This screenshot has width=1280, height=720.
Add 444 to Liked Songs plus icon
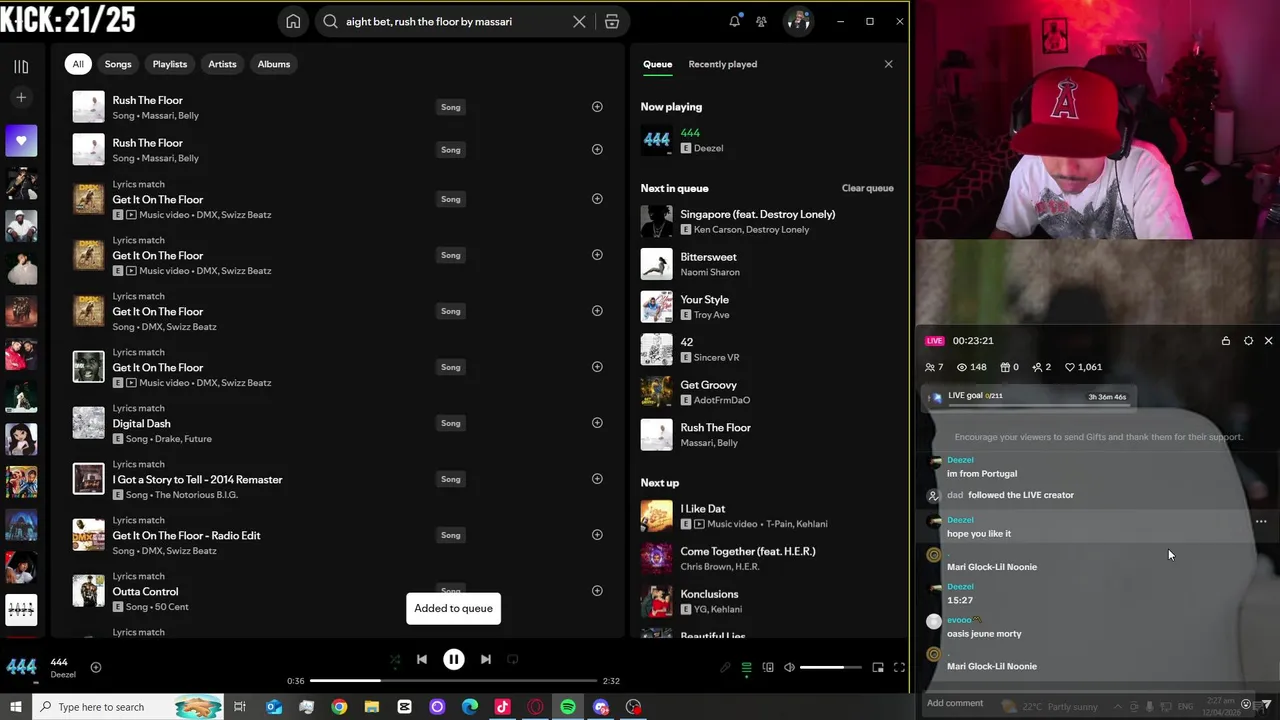(x=96, y=667)
